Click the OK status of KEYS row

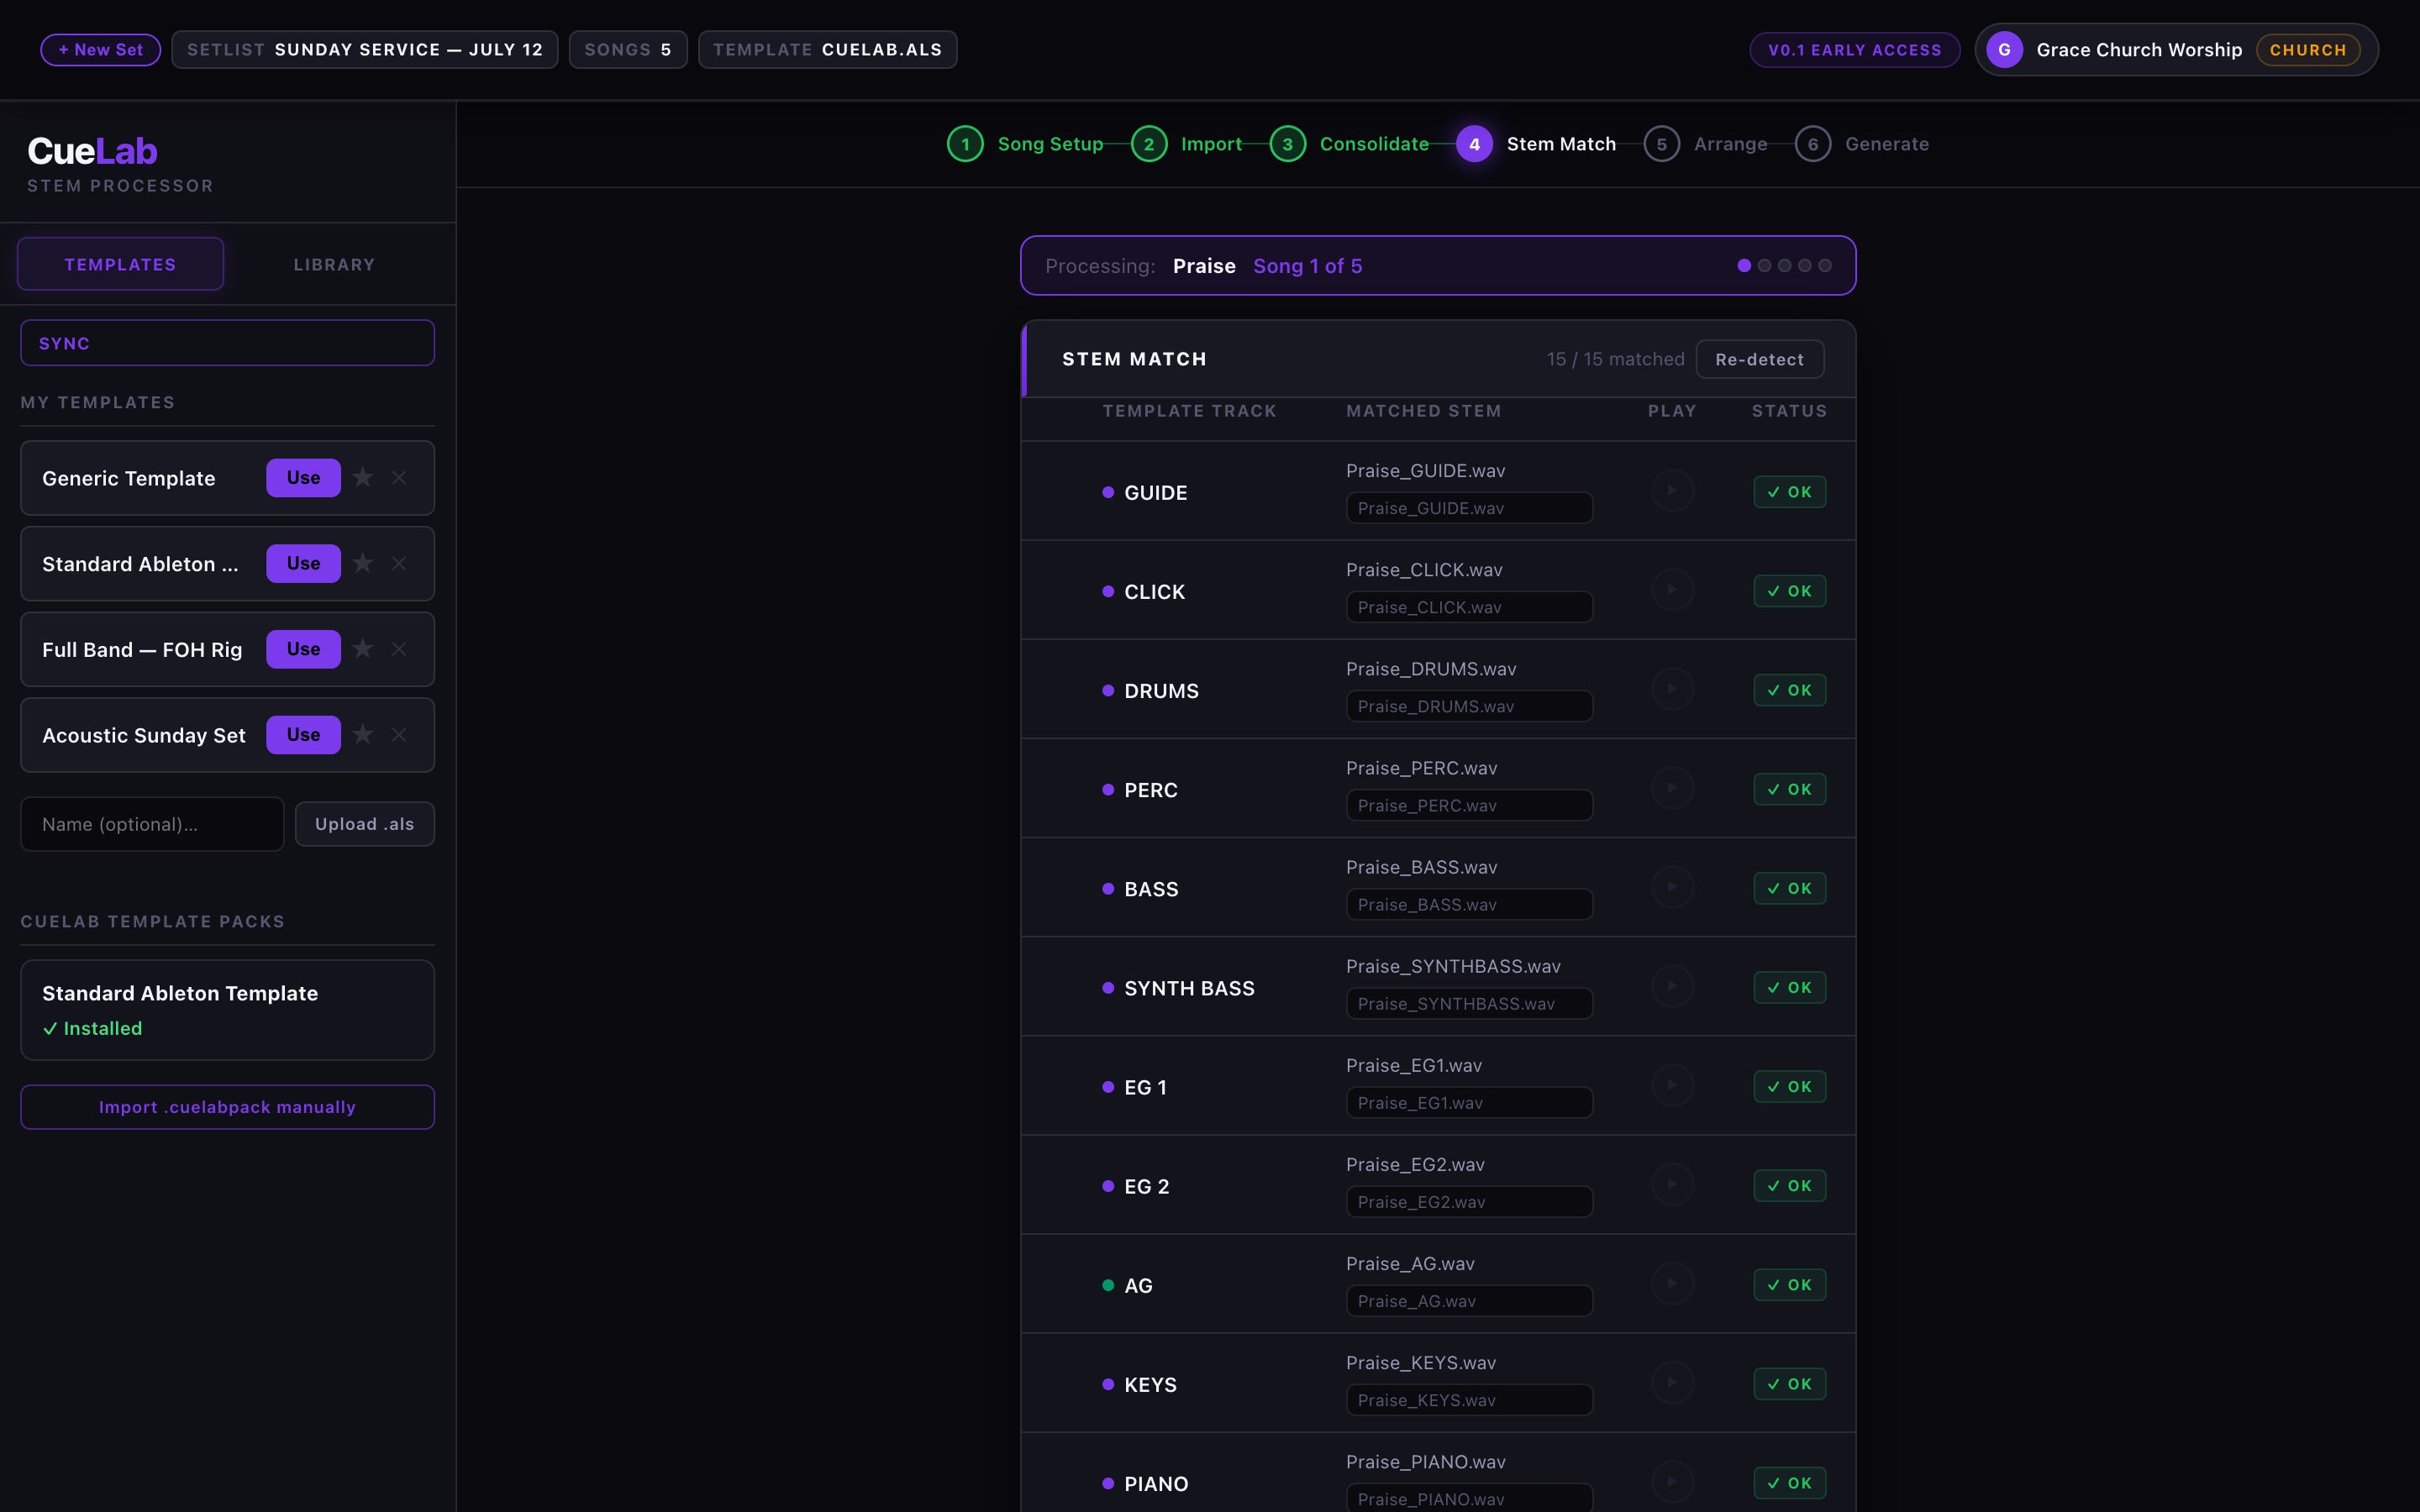[x=1790, y=1384]
